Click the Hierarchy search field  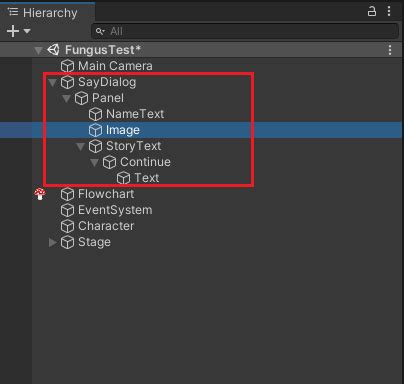coord(245,31)
